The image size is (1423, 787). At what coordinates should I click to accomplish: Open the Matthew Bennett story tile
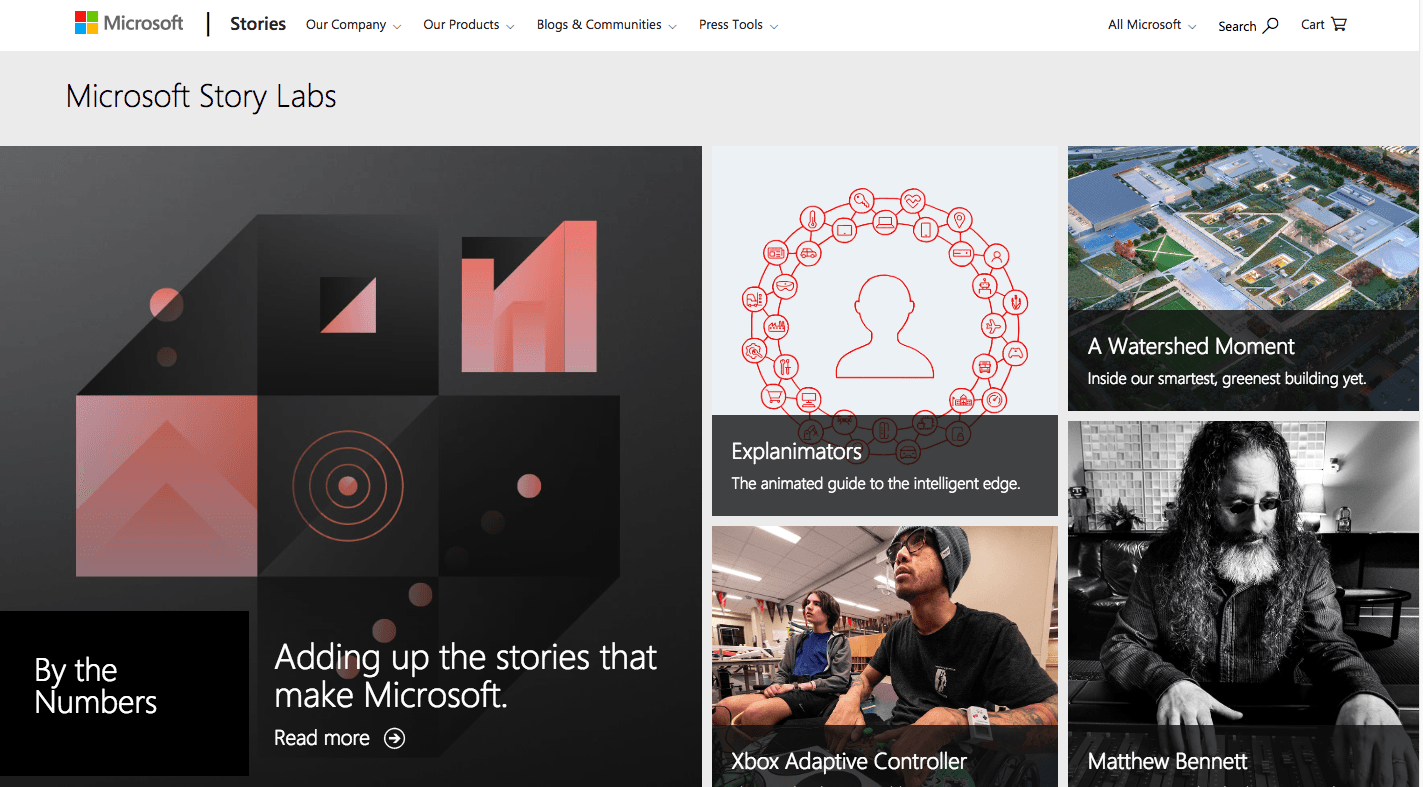1167,761
